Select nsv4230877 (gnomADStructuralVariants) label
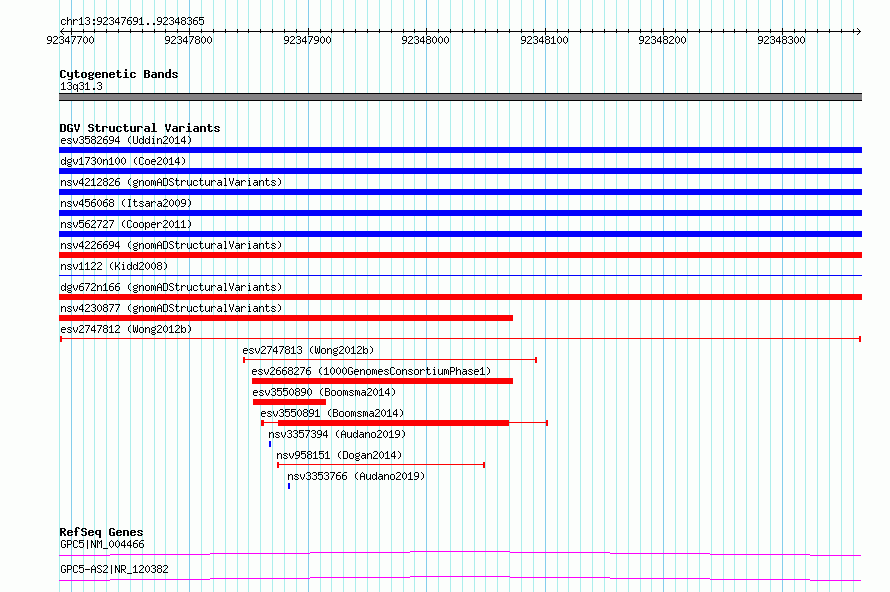 pyautogui.click(x=171, y=308)
